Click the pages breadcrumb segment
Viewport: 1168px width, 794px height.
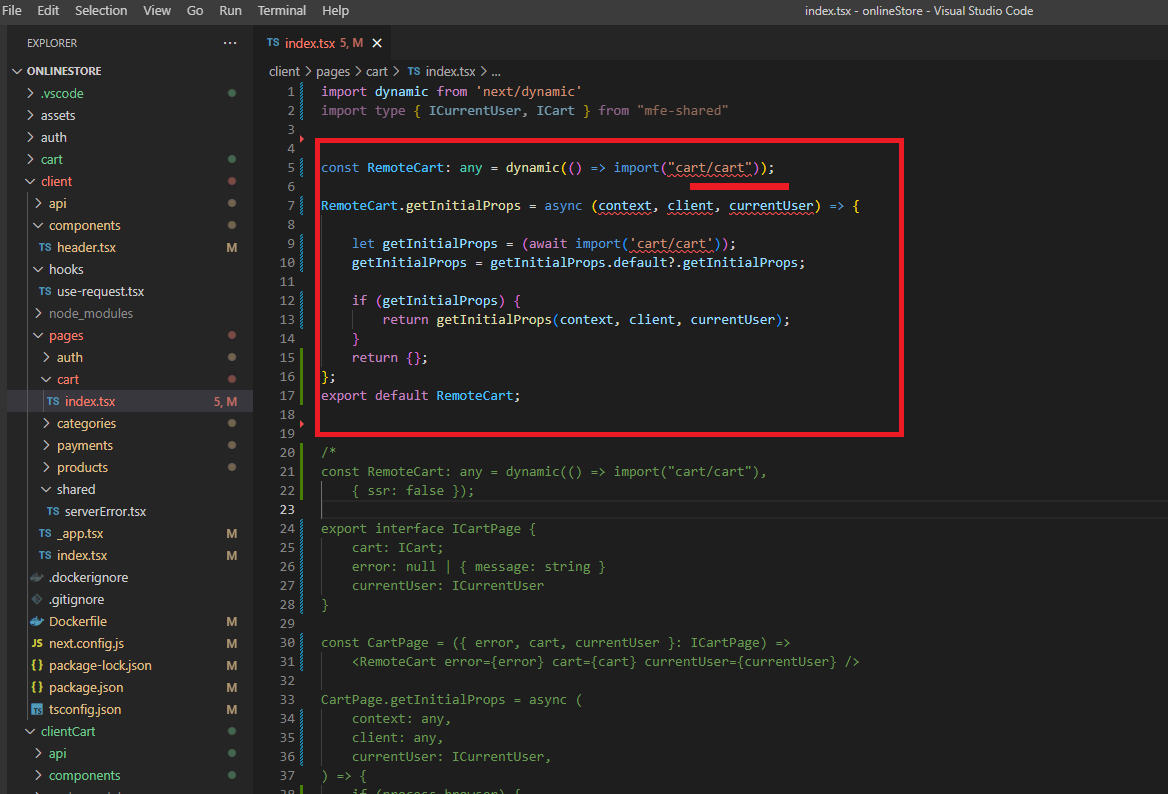point(333,71)
